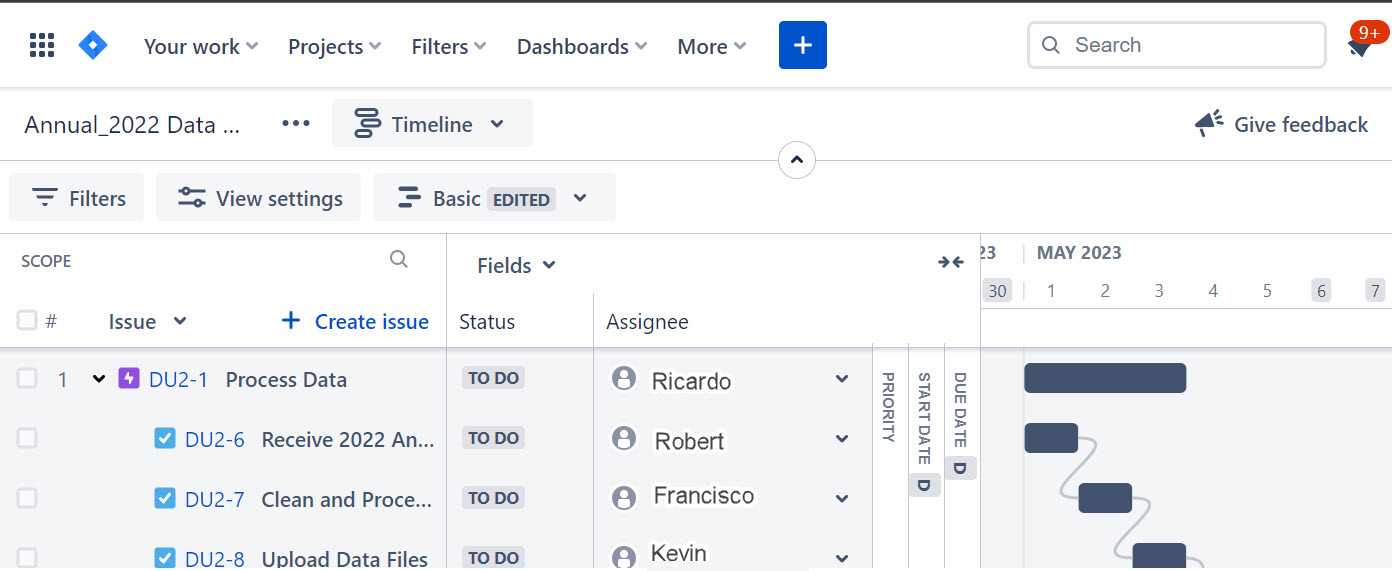
Task: Open the Fields dropdown
Action: pos(516,265)
